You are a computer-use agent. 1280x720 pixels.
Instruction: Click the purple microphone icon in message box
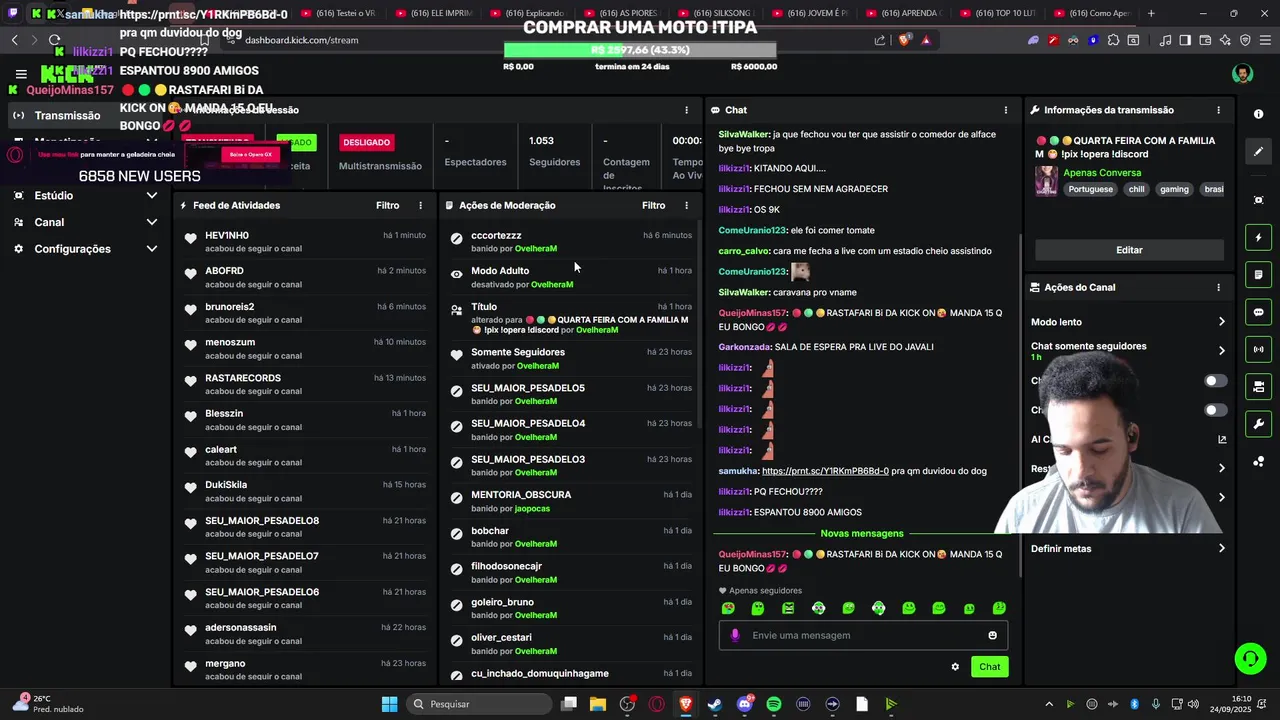pos(735,635)
